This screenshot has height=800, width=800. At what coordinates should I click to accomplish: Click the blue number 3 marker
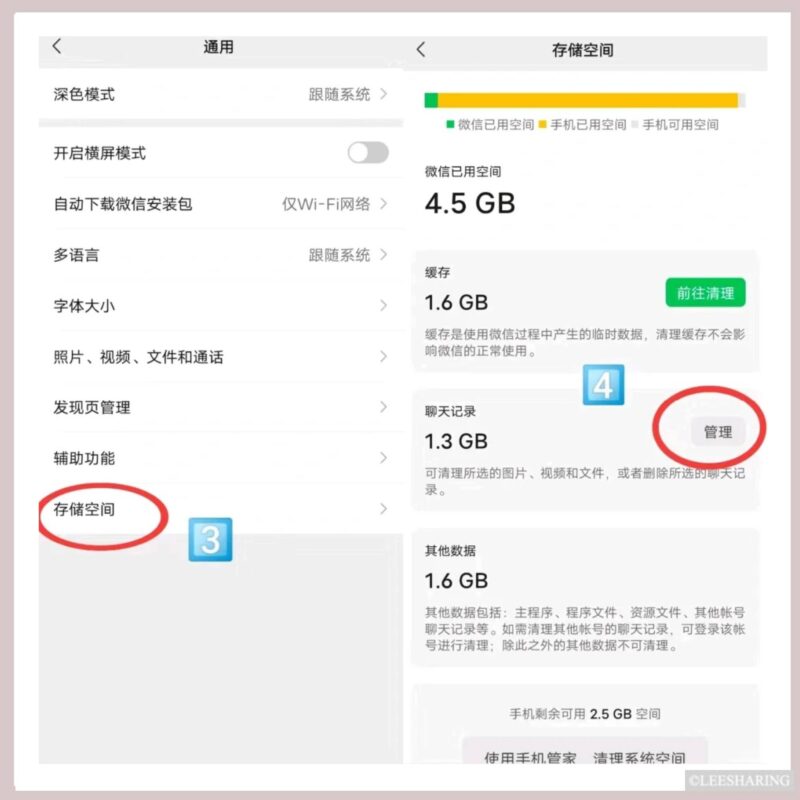pos(210,540)
